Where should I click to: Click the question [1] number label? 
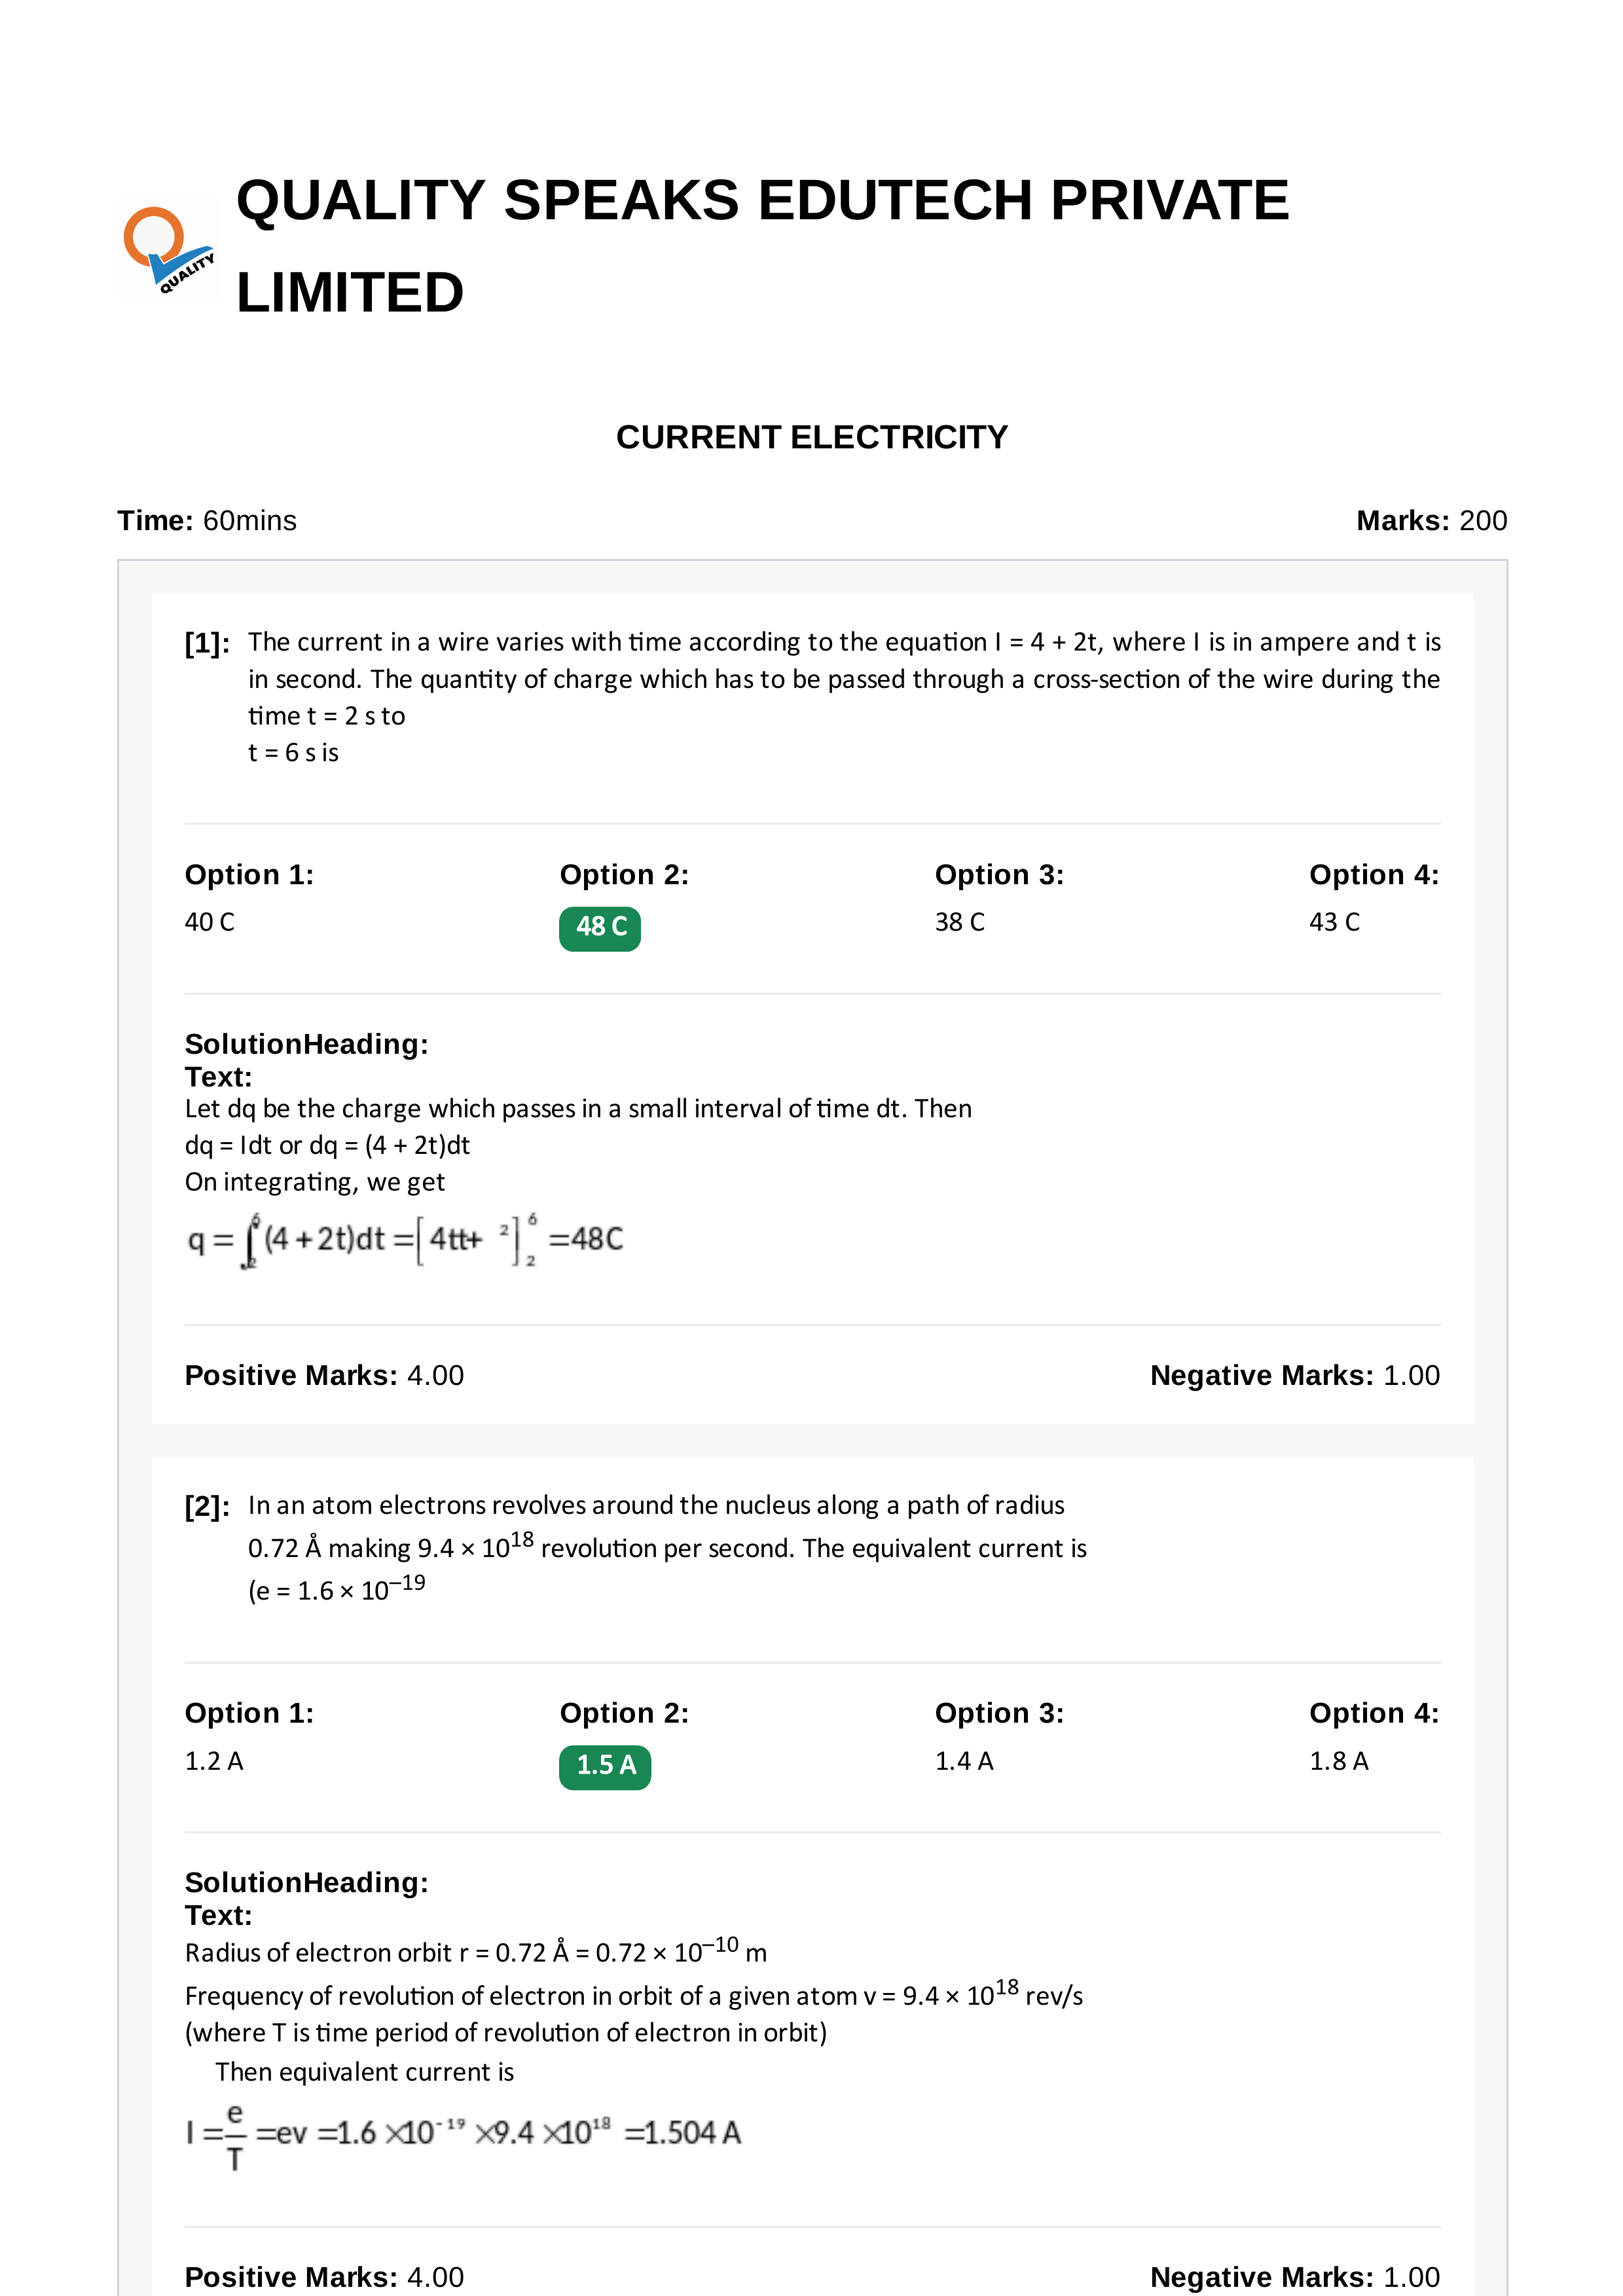[207, 643]
